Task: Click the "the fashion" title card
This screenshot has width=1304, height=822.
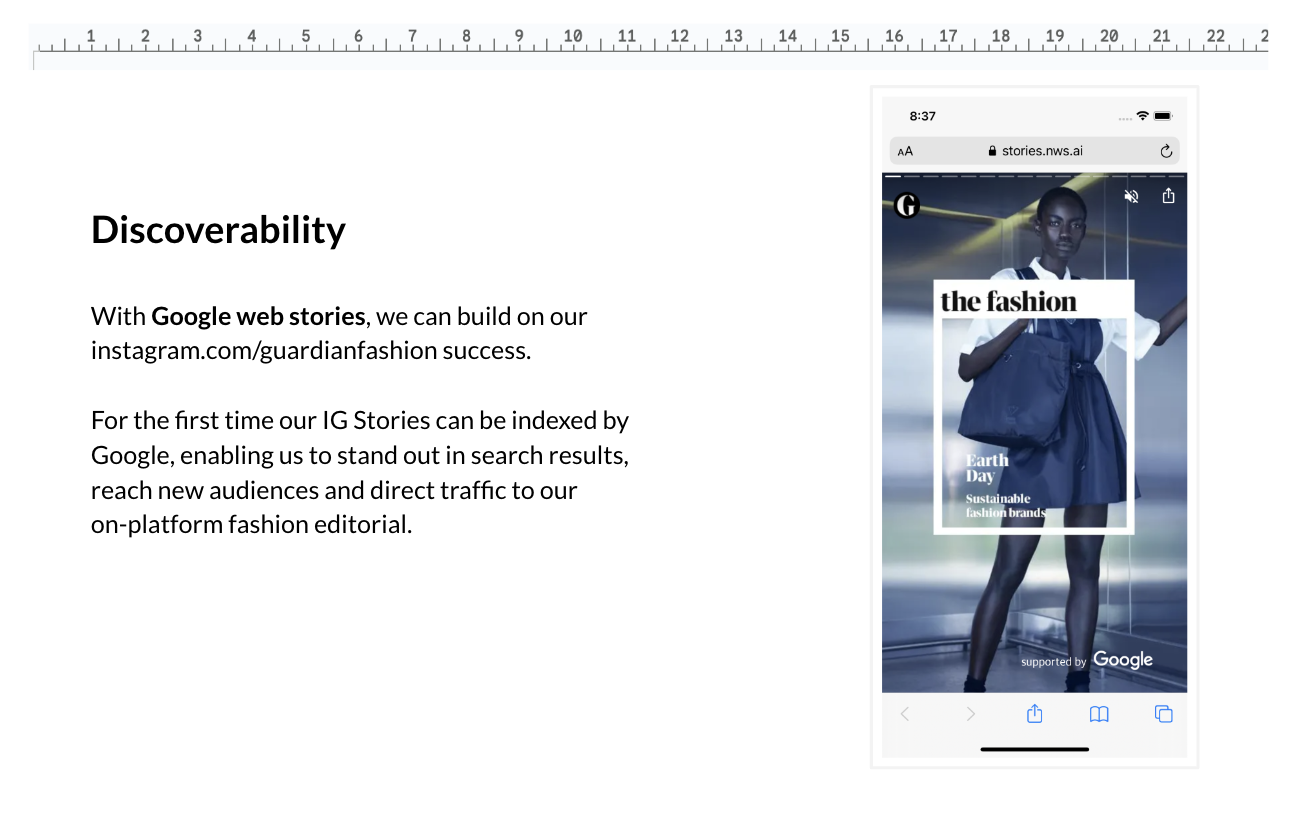Action: pos(1008,301)
